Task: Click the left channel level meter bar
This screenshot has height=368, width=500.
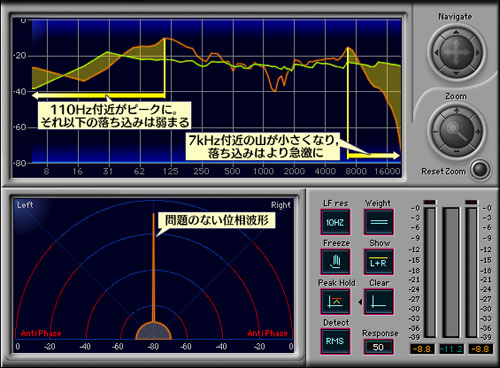Action: (430, 272)
